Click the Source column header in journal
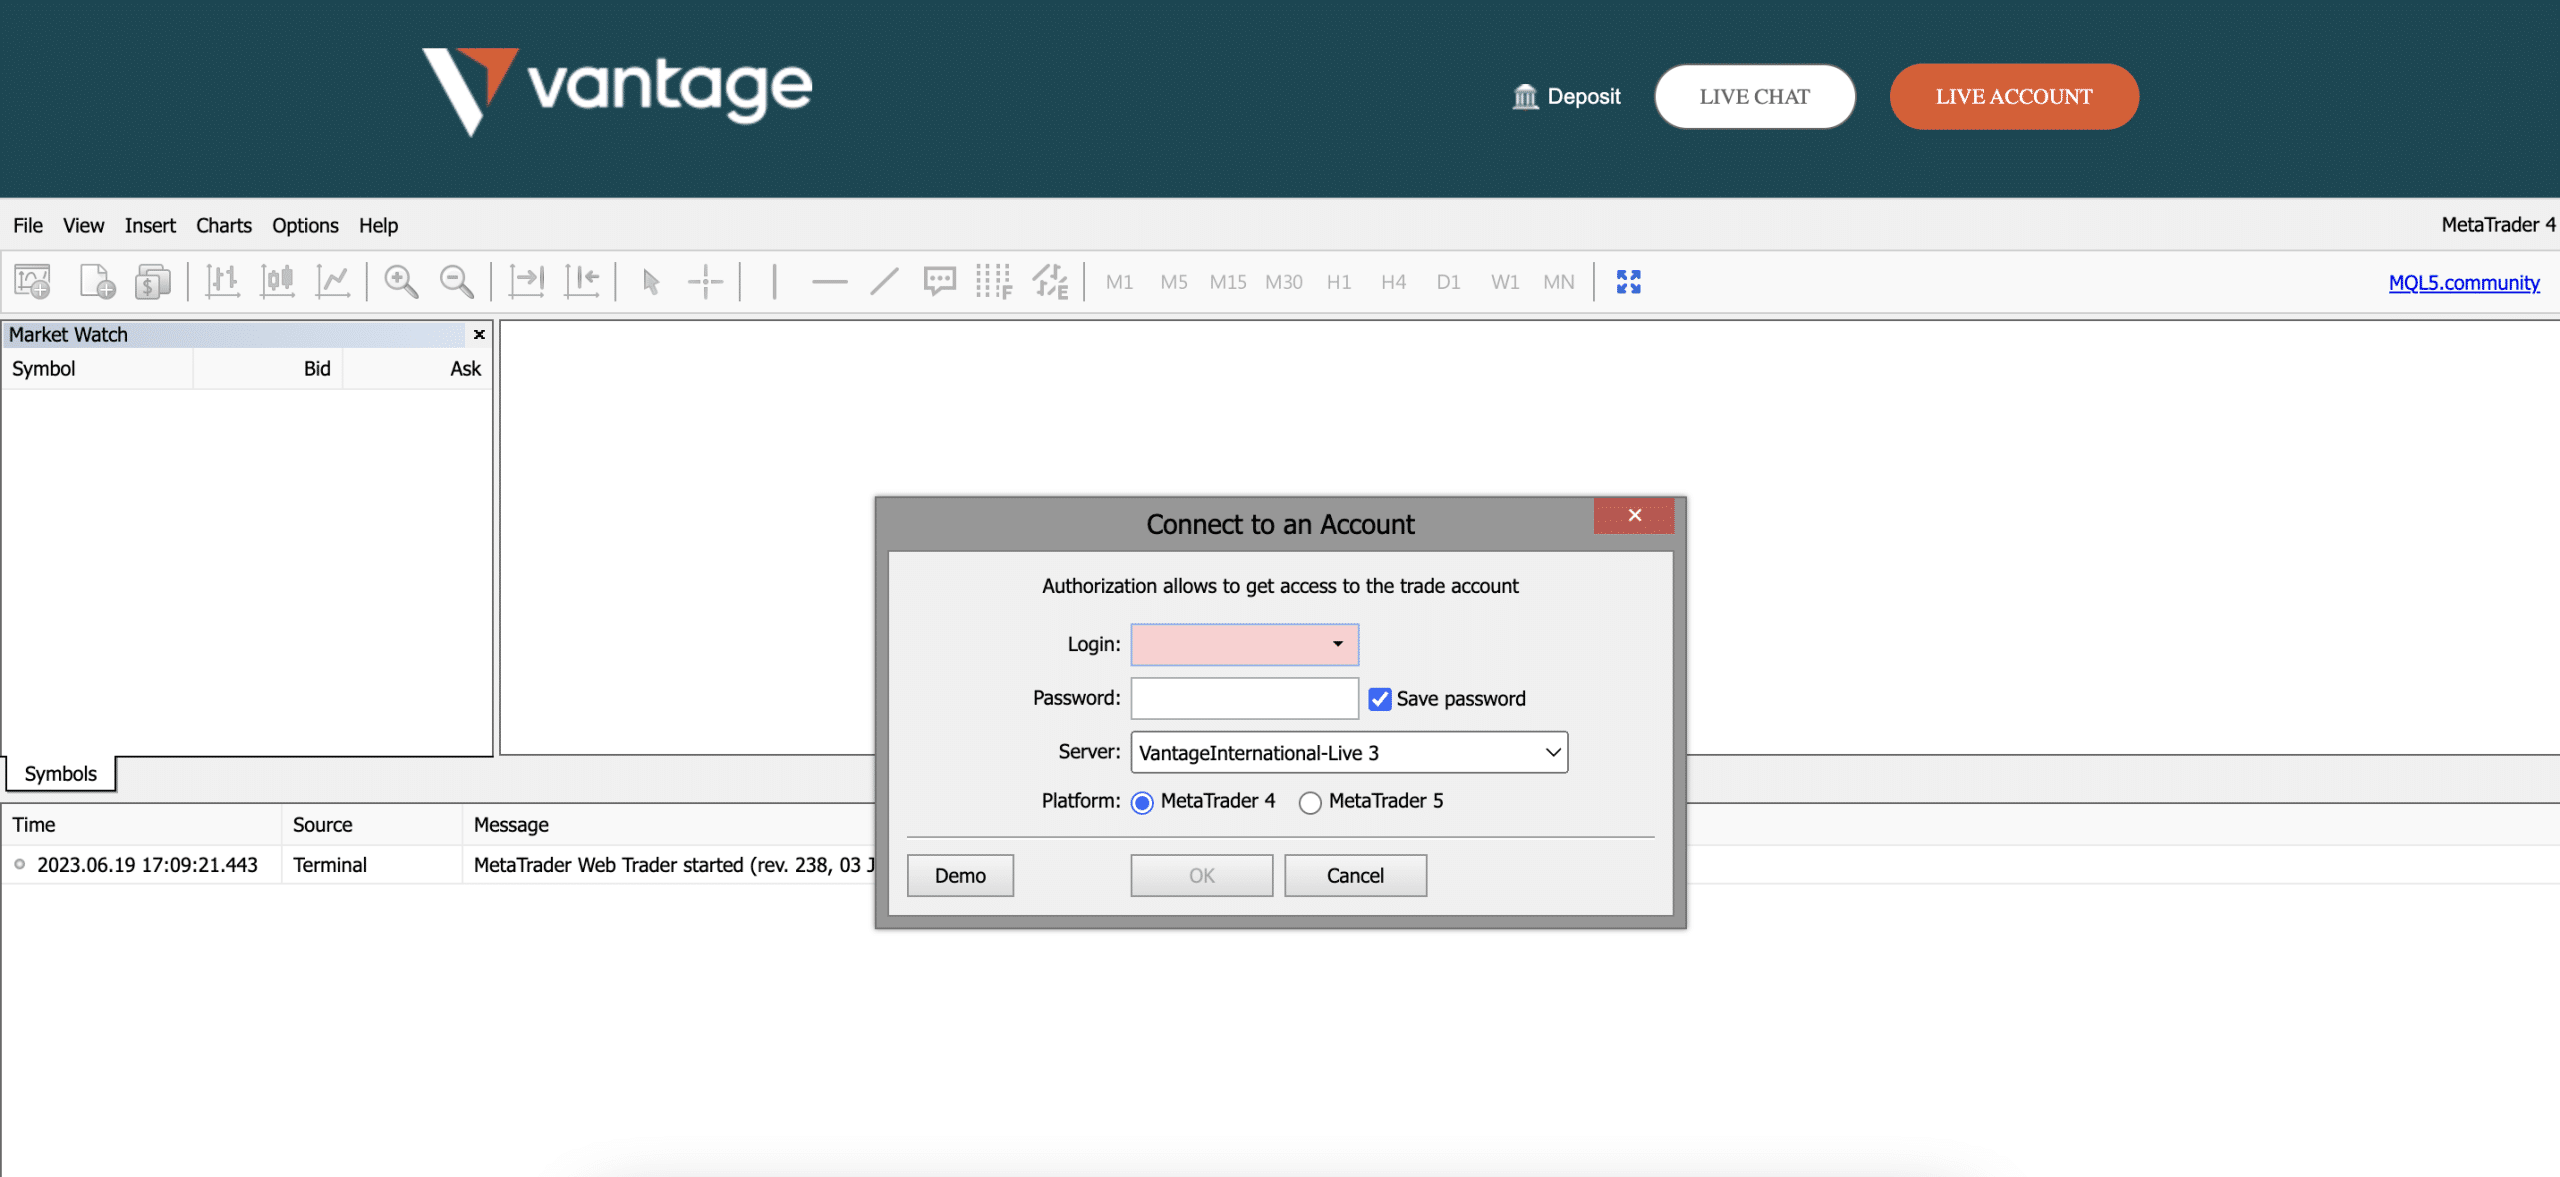Screen dimensions: 2560x1177 [x=372, y=825]
